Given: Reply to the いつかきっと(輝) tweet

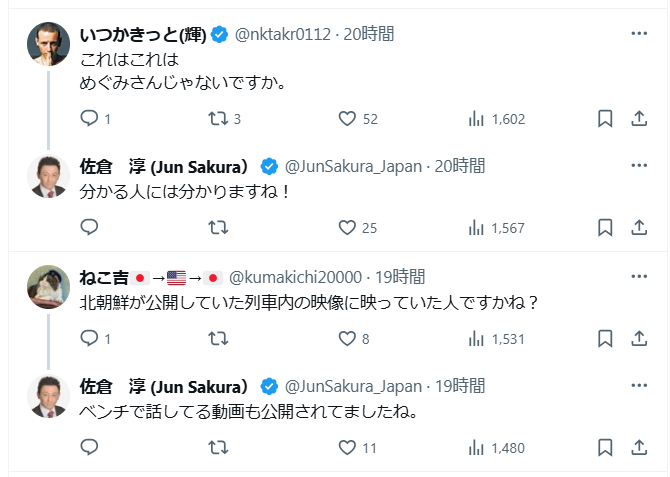Looking at the screenshot, I should tap(89, 118).
